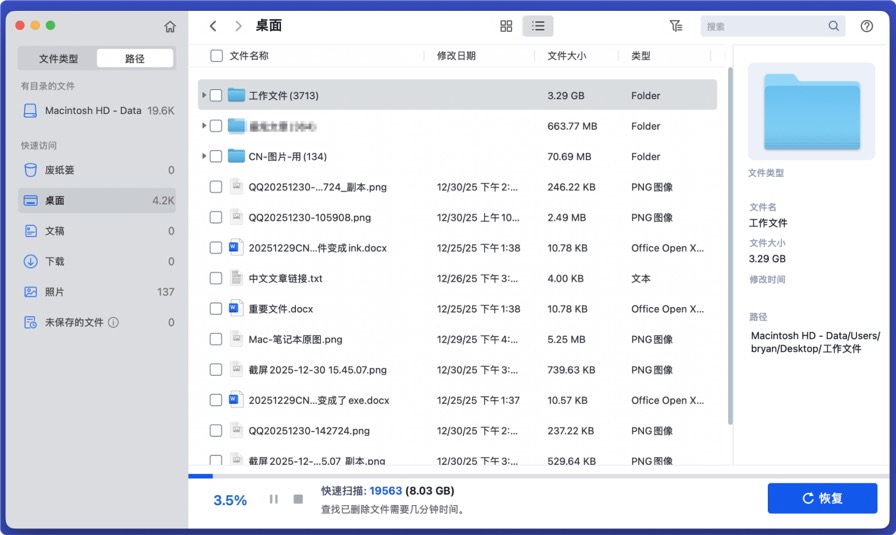Open 下载 in quick access

98,261
